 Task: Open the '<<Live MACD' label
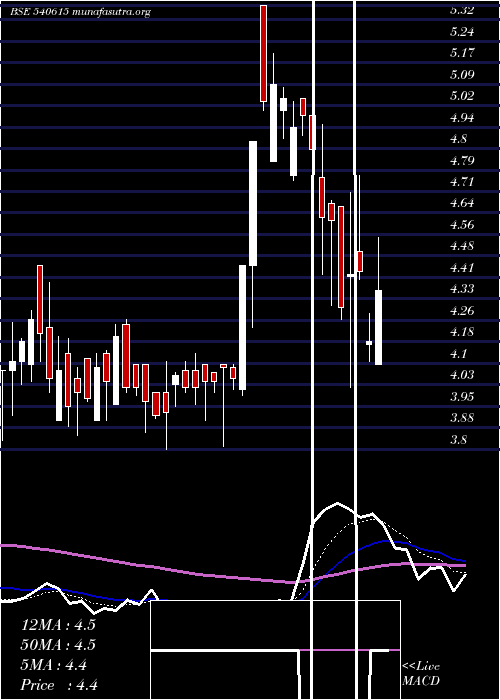click(x=421, y=673)
